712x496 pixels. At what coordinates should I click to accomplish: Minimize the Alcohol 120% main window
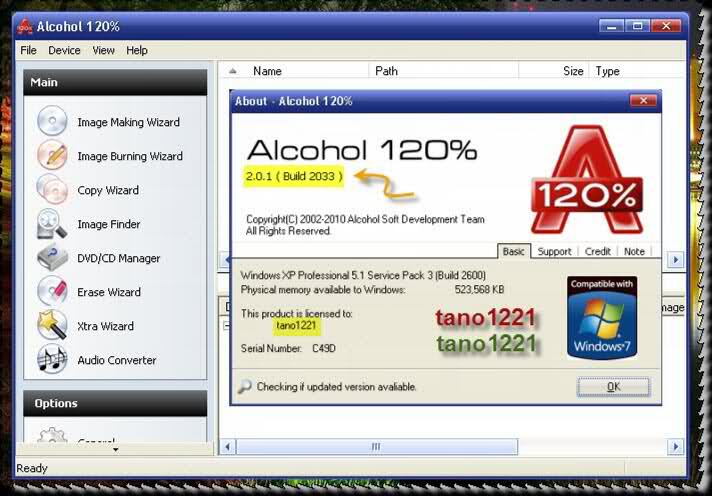pyautogui.click(x=611, y=26)
